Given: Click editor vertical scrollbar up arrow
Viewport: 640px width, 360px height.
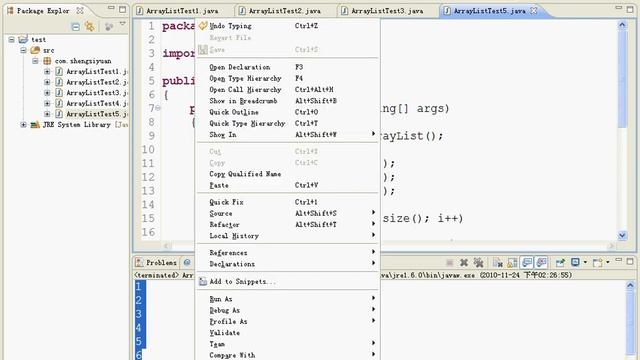Looking at the screenshot, I should [x=622, y=25].
